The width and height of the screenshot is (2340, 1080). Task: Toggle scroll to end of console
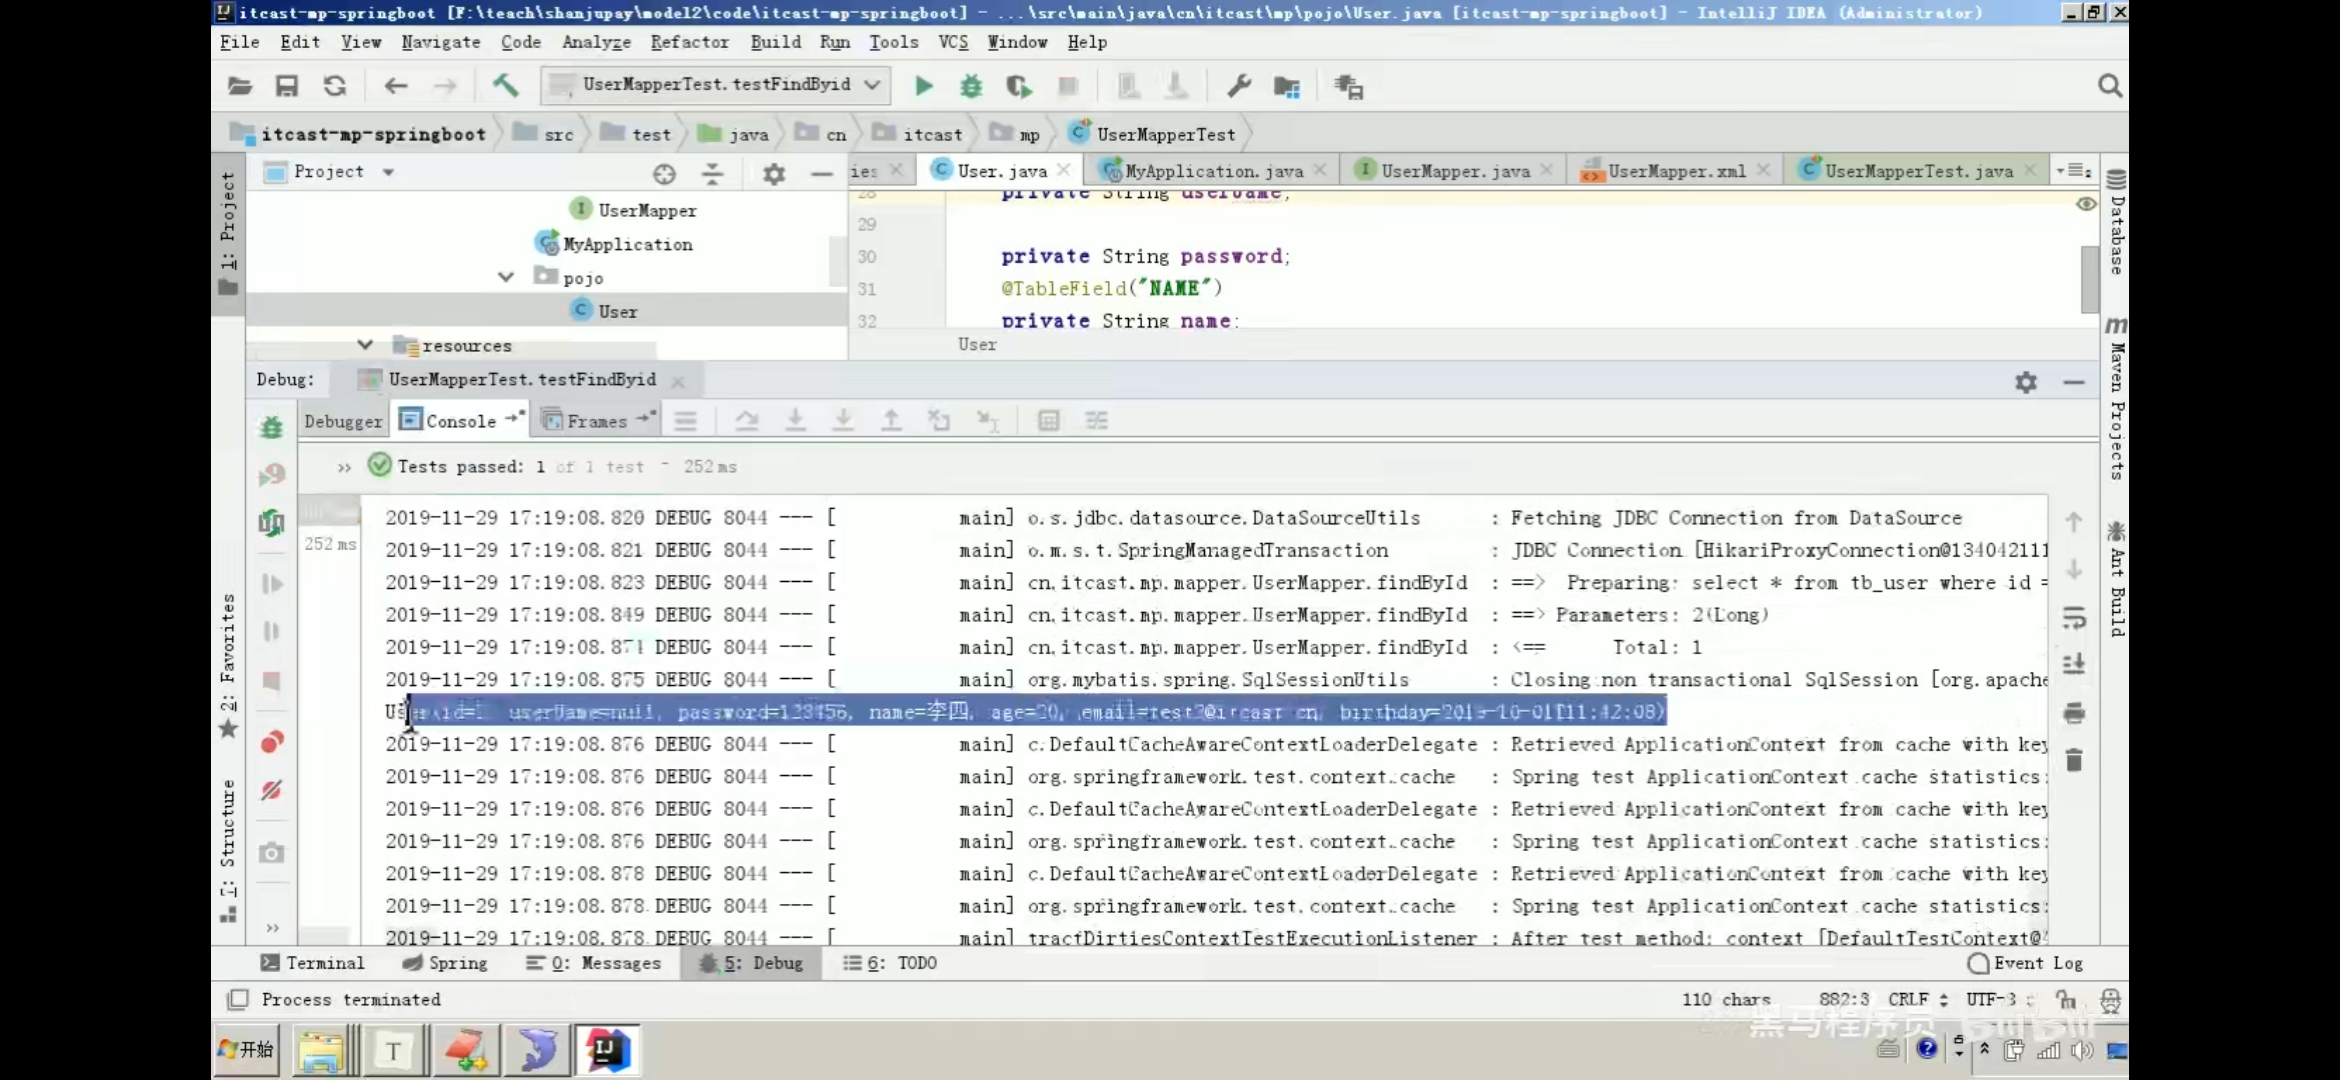tap(2074, 665)
